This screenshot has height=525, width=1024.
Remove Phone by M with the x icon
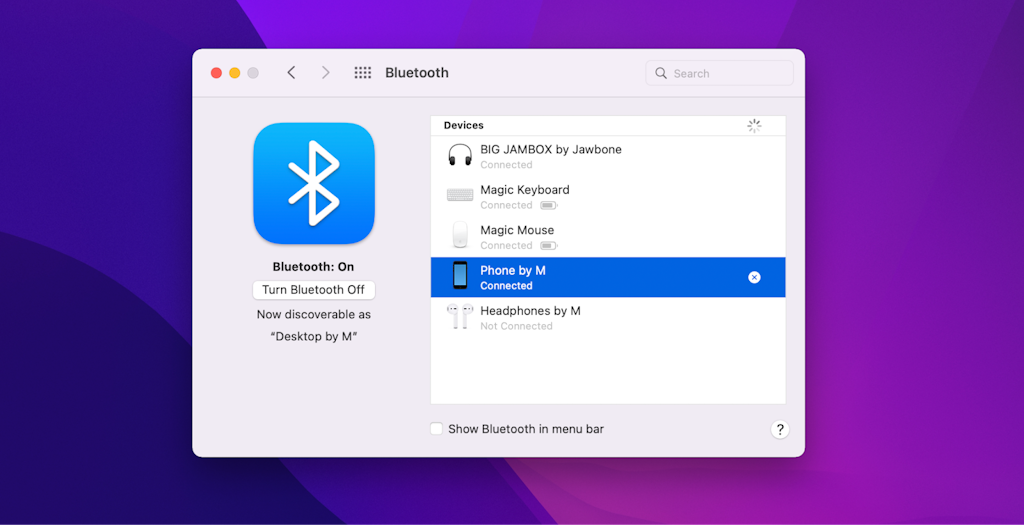754,278
